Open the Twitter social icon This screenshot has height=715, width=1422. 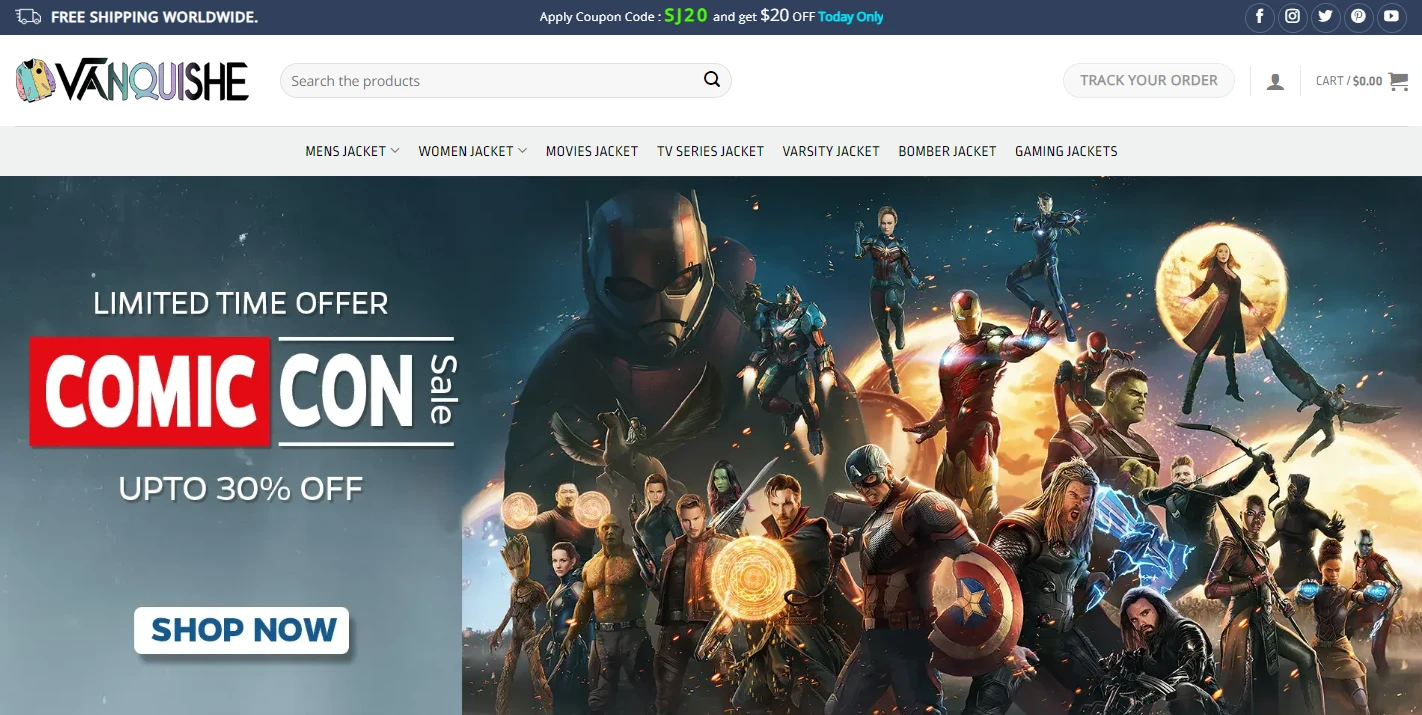[x=1325, y=16]
